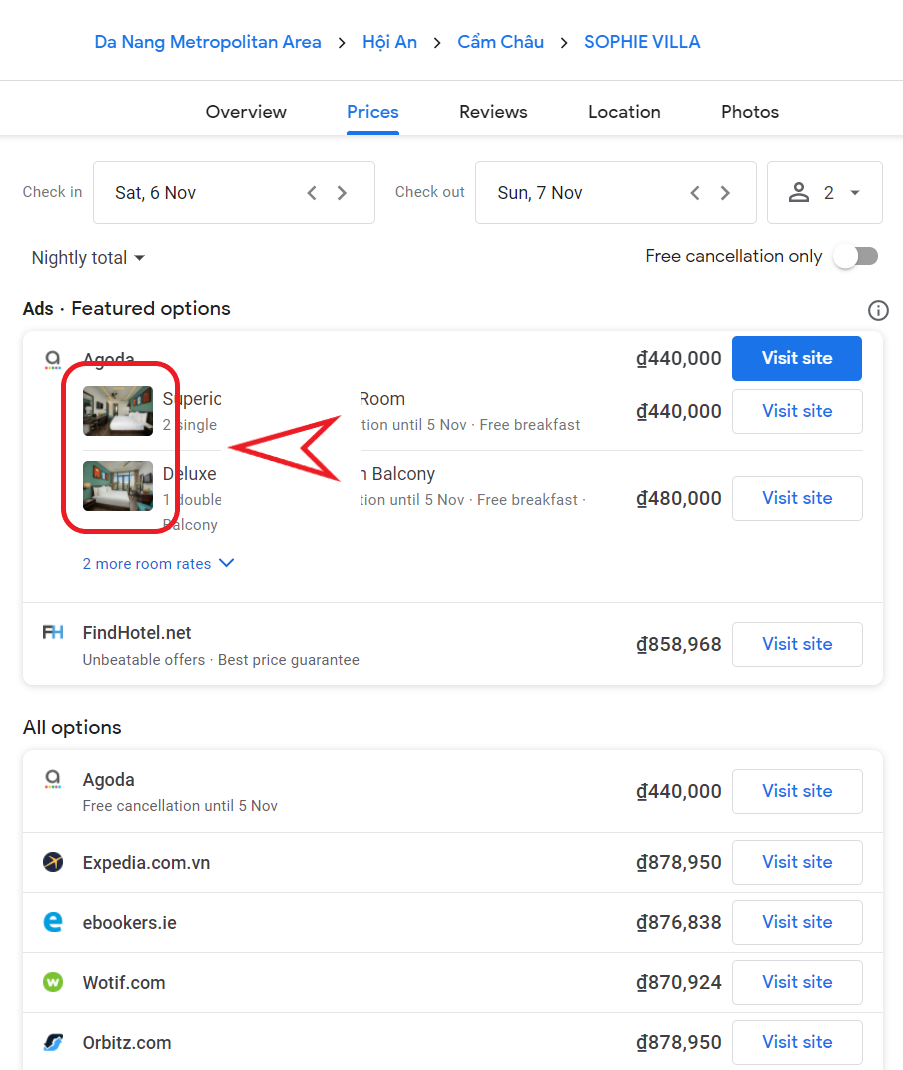Click the Expedia.com.vn logo icon
The image size is (903, 1070).
coord(53,862)
